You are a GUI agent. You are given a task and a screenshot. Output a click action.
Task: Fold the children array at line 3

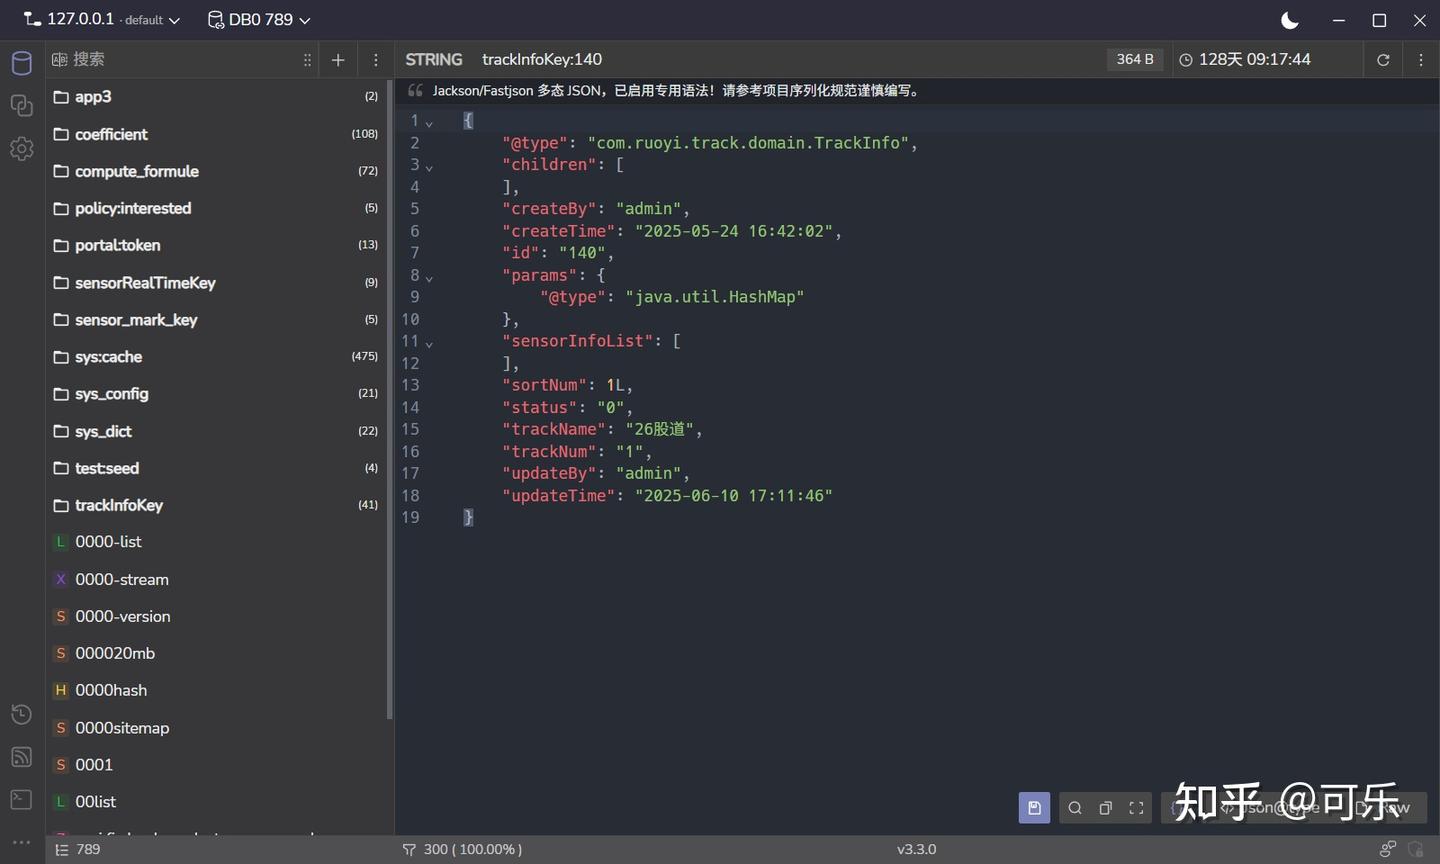(x=429, y=167)
